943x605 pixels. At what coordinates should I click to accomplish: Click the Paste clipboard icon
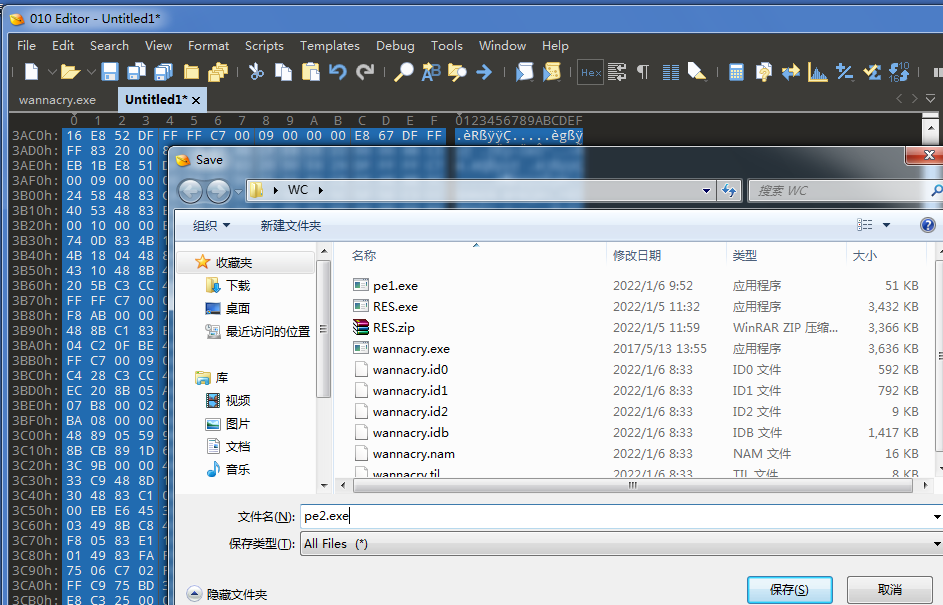[x=310, y=72]
